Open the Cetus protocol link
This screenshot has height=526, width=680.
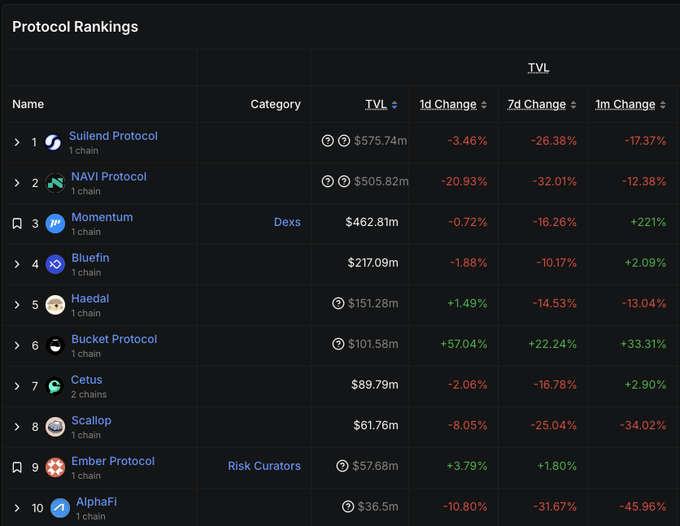pos(87,380)
